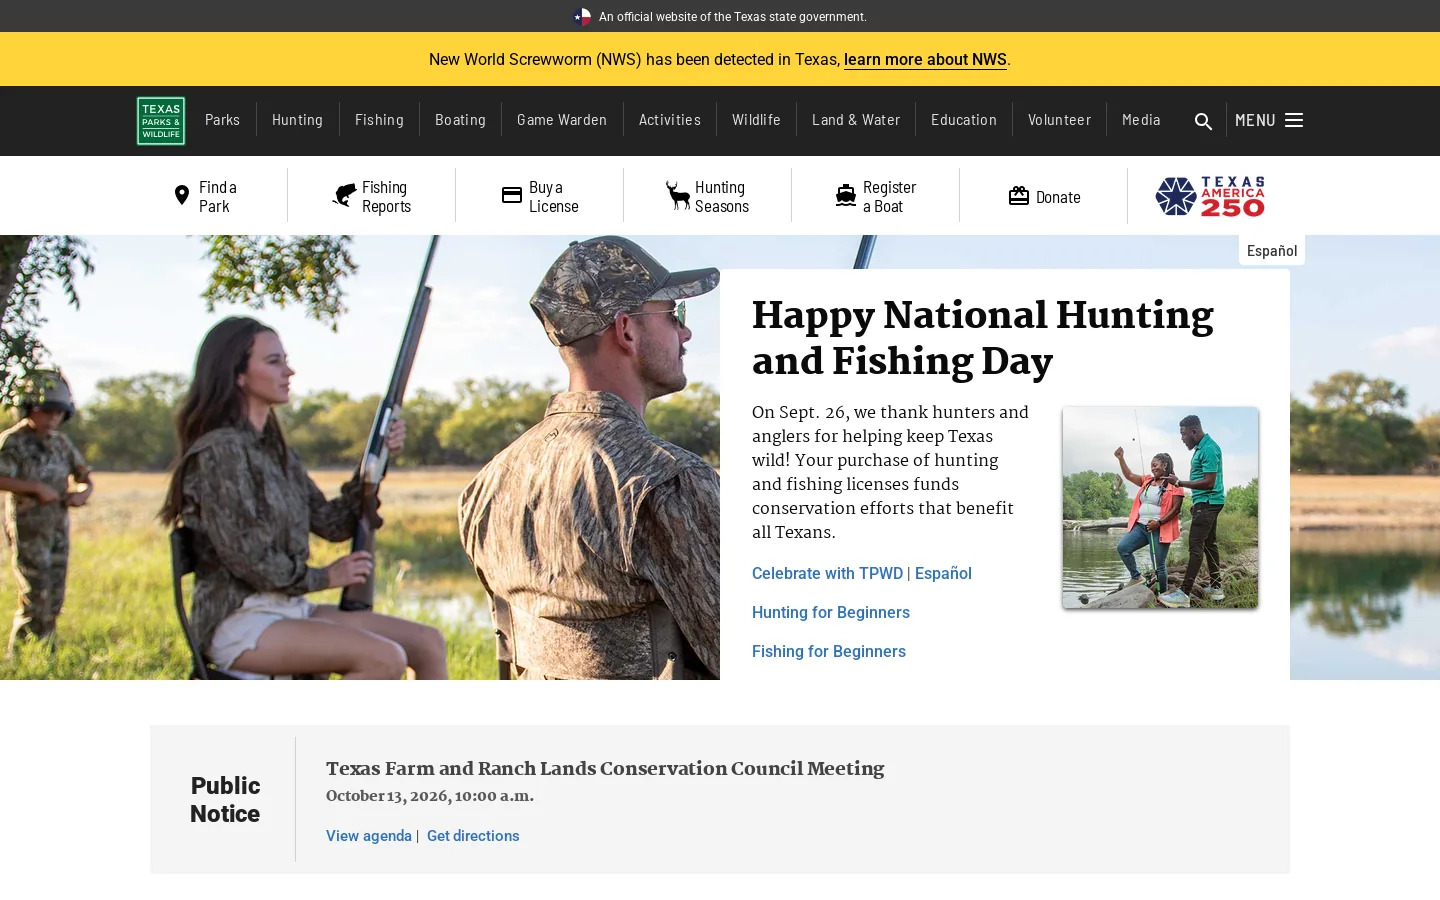Click the Public Notice heading
1440x900 pixels.
tap(225, 800)
